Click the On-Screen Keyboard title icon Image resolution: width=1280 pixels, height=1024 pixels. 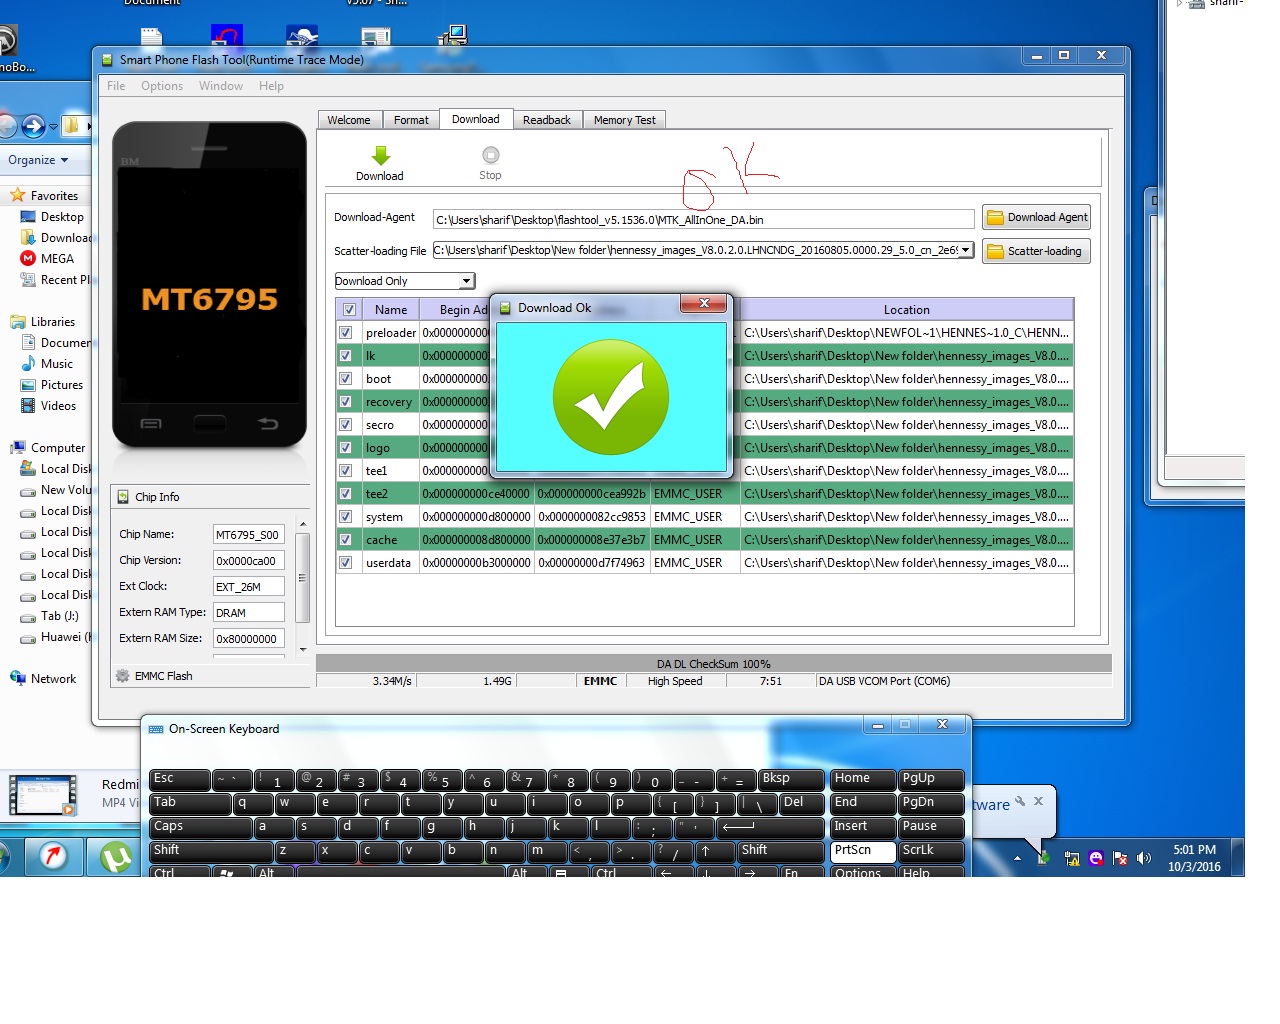[156, 729]
